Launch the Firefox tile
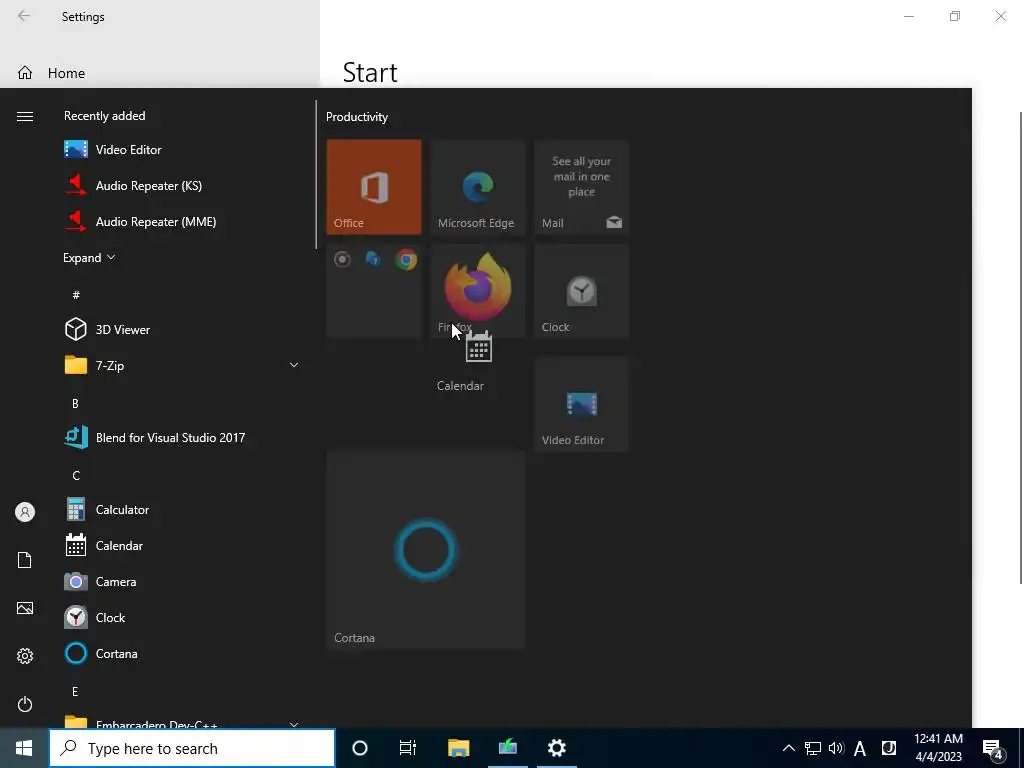Screen dimensions: 1024x768 click(477, 291)
